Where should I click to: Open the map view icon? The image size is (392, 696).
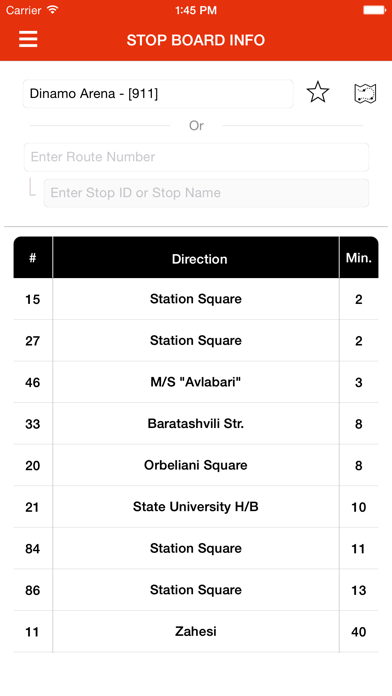point(365,94)
